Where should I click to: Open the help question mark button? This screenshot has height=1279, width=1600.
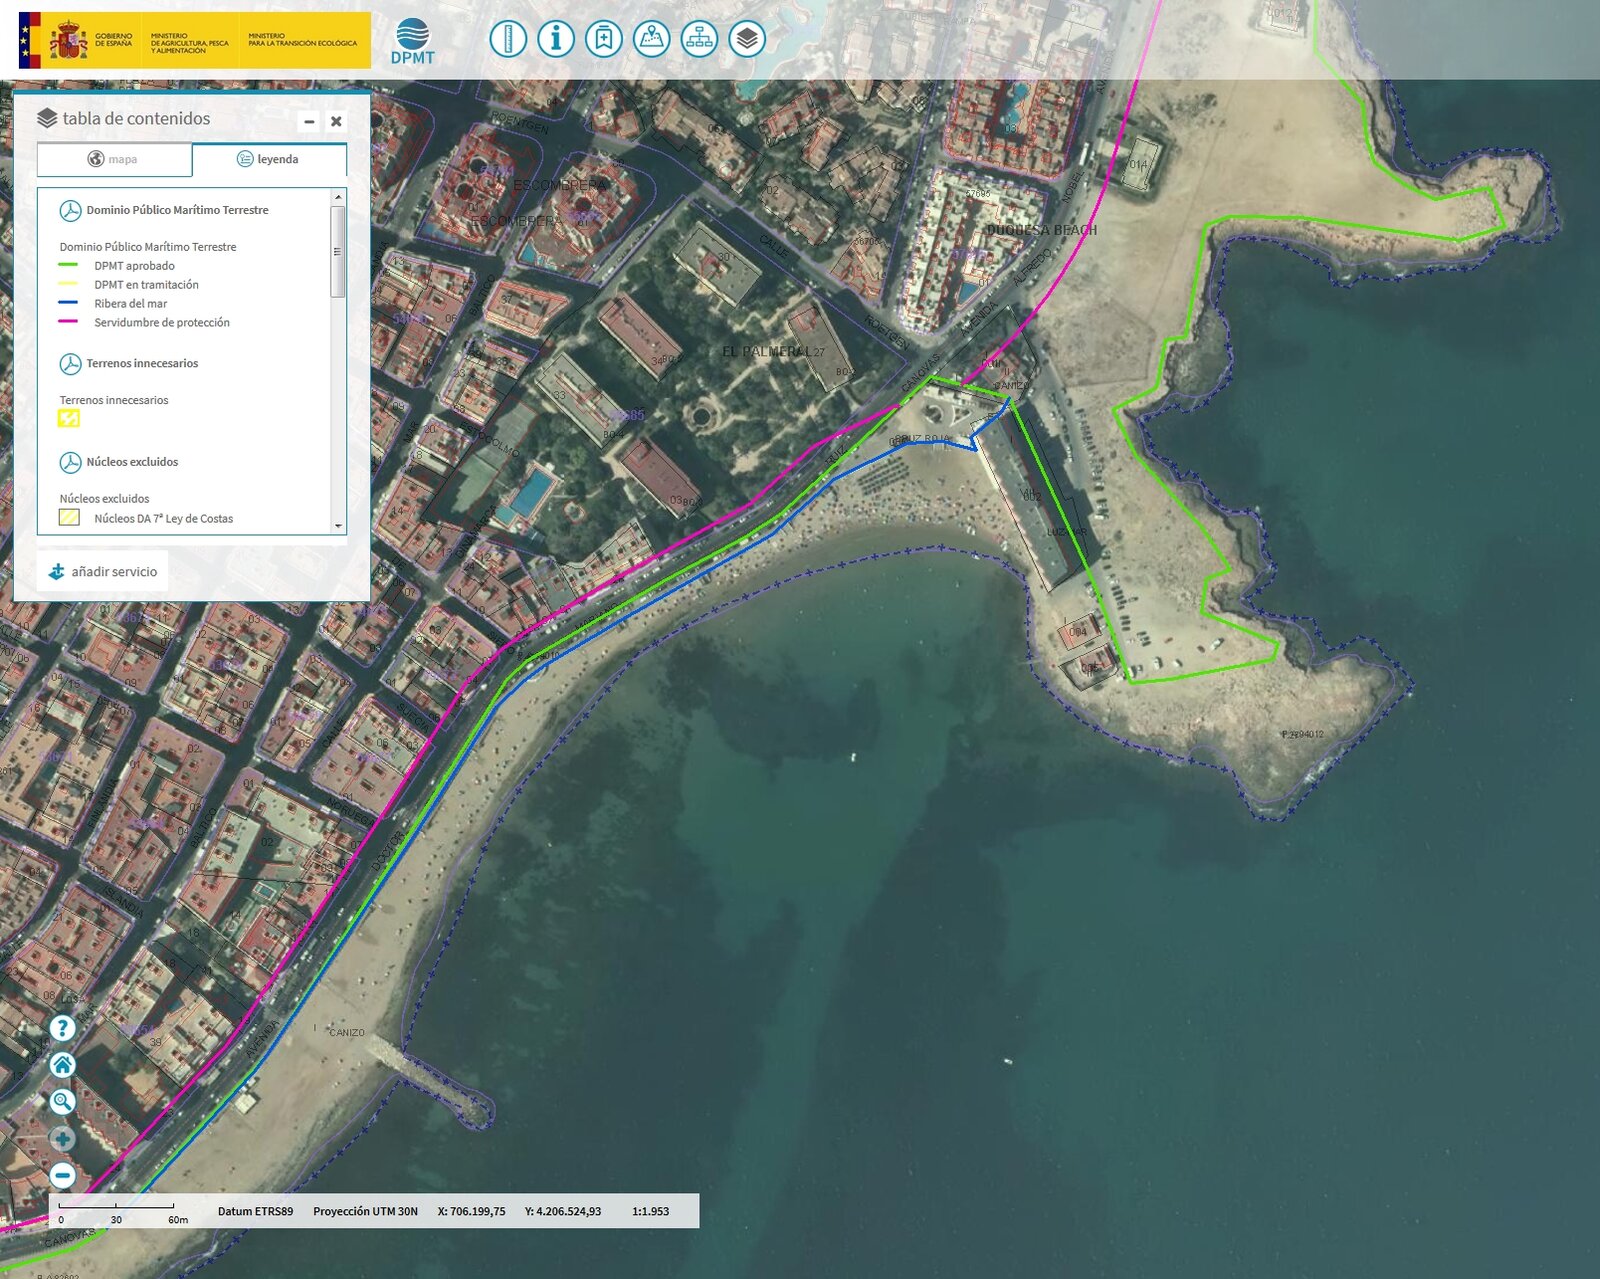(x=62, y=1028)
